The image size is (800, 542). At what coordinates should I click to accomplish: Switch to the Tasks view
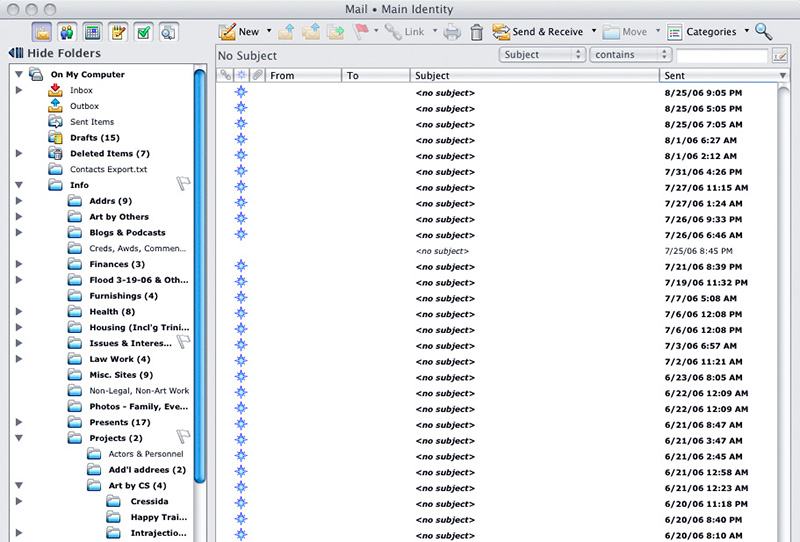point(143,32)
